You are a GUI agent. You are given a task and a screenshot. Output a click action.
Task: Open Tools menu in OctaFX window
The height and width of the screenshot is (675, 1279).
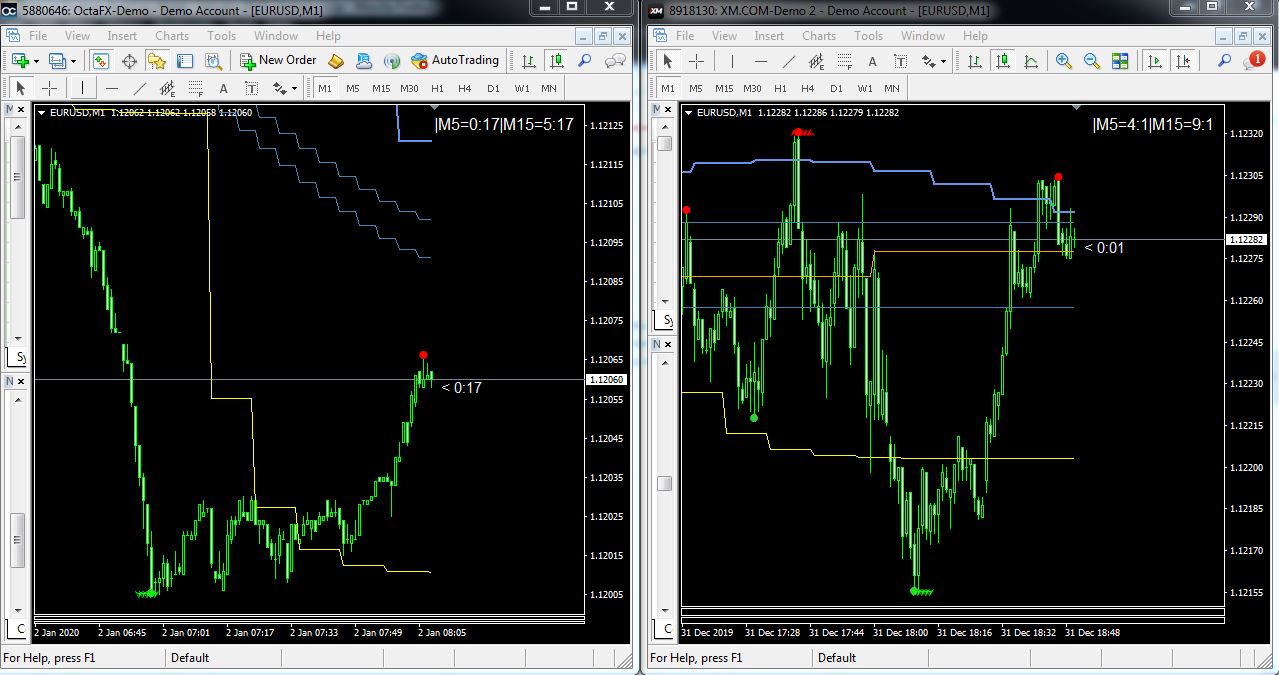[221, 35]
